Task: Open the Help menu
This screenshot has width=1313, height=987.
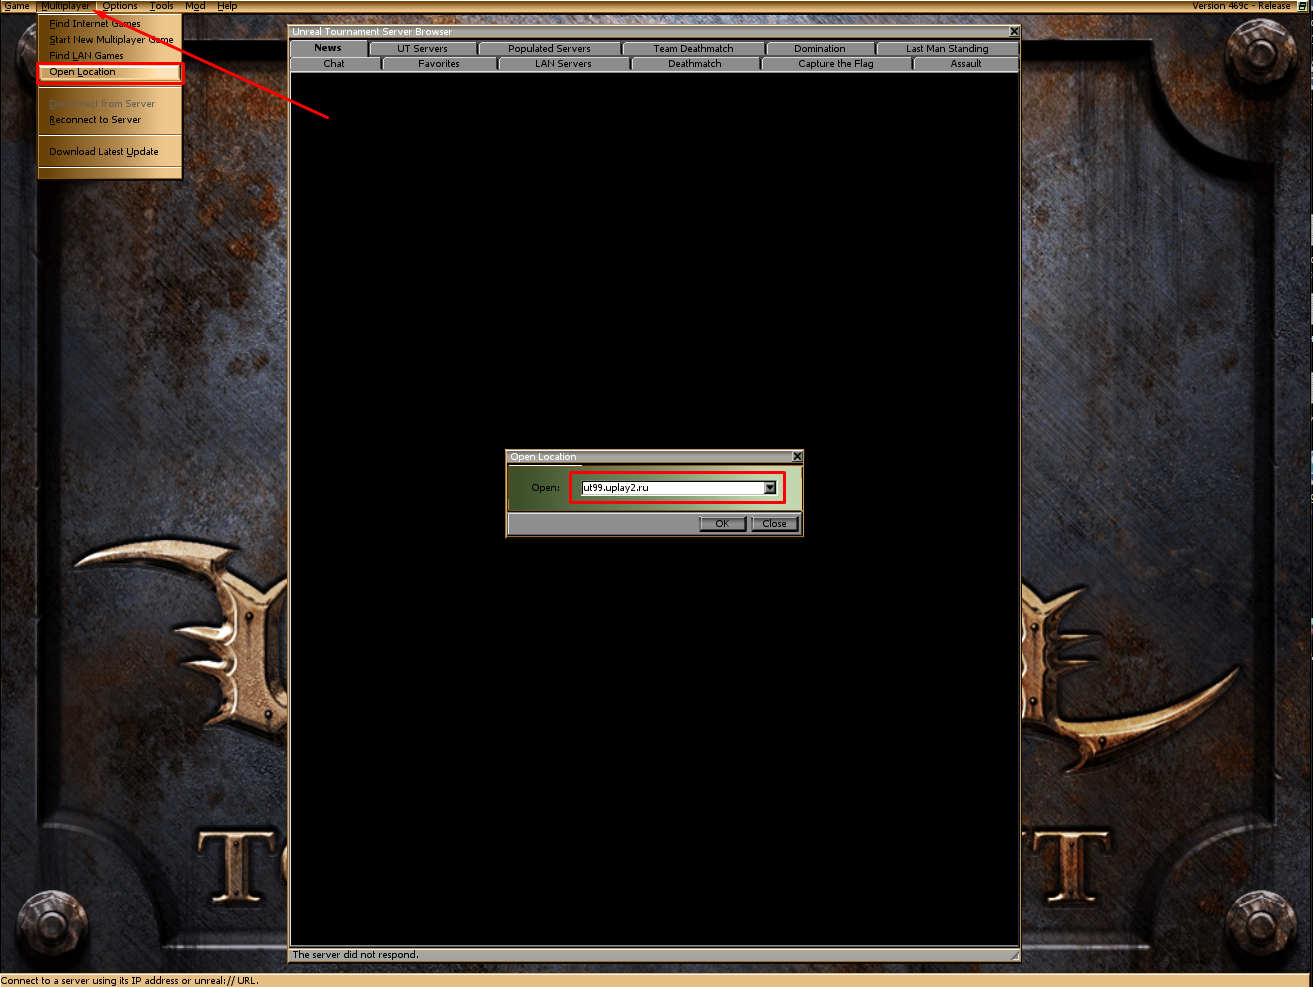Action: (x=227, y=6)
